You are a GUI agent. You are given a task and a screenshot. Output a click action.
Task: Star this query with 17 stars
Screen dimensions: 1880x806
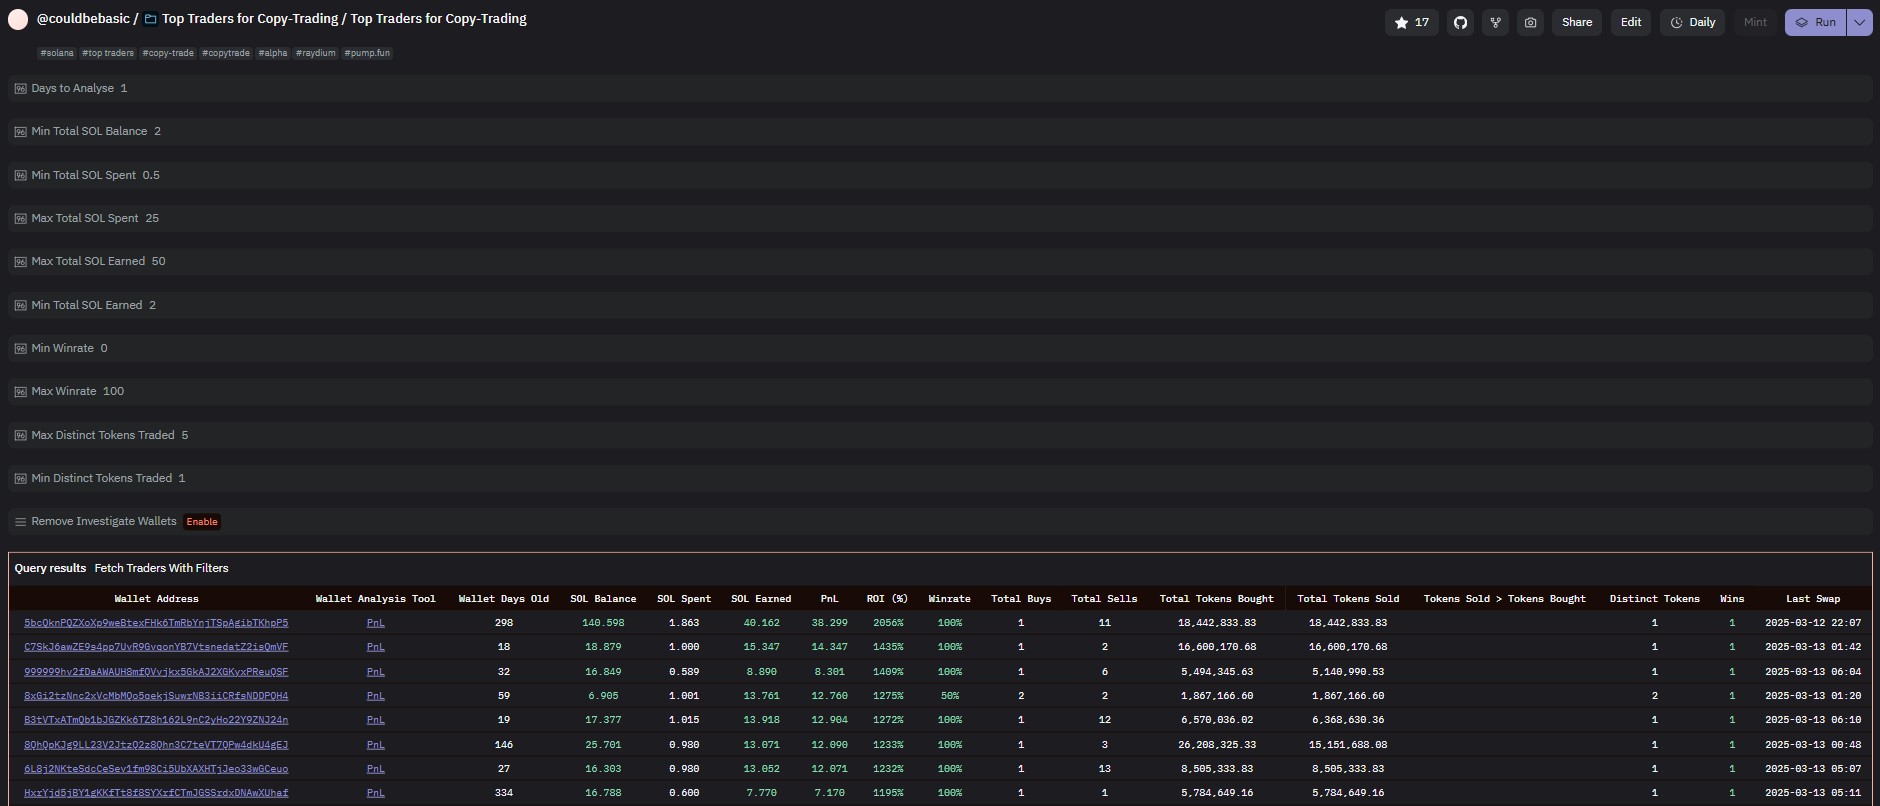1411,22
